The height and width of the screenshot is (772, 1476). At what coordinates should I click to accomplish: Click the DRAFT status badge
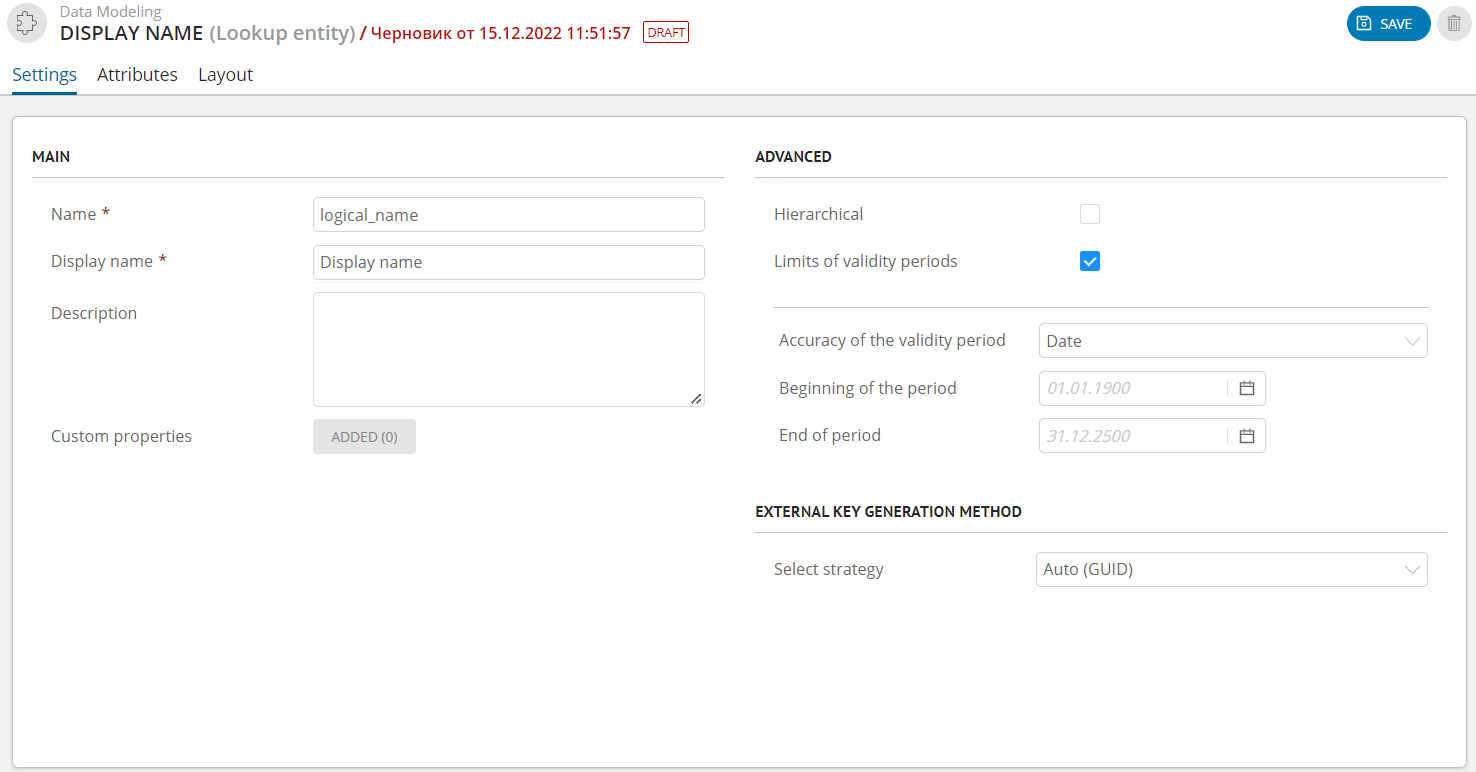tap(665, 33)
